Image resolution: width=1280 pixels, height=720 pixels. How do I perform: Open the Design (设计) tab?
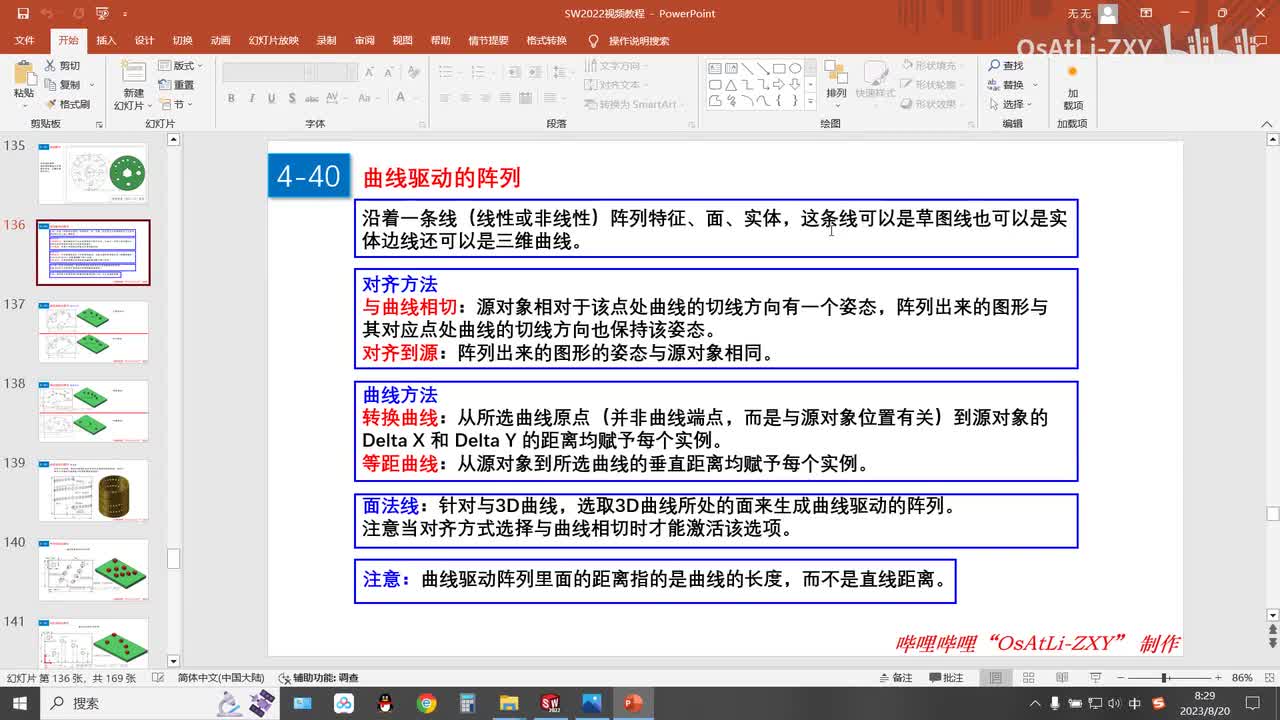pyautogui.click(x=144, y=41)
